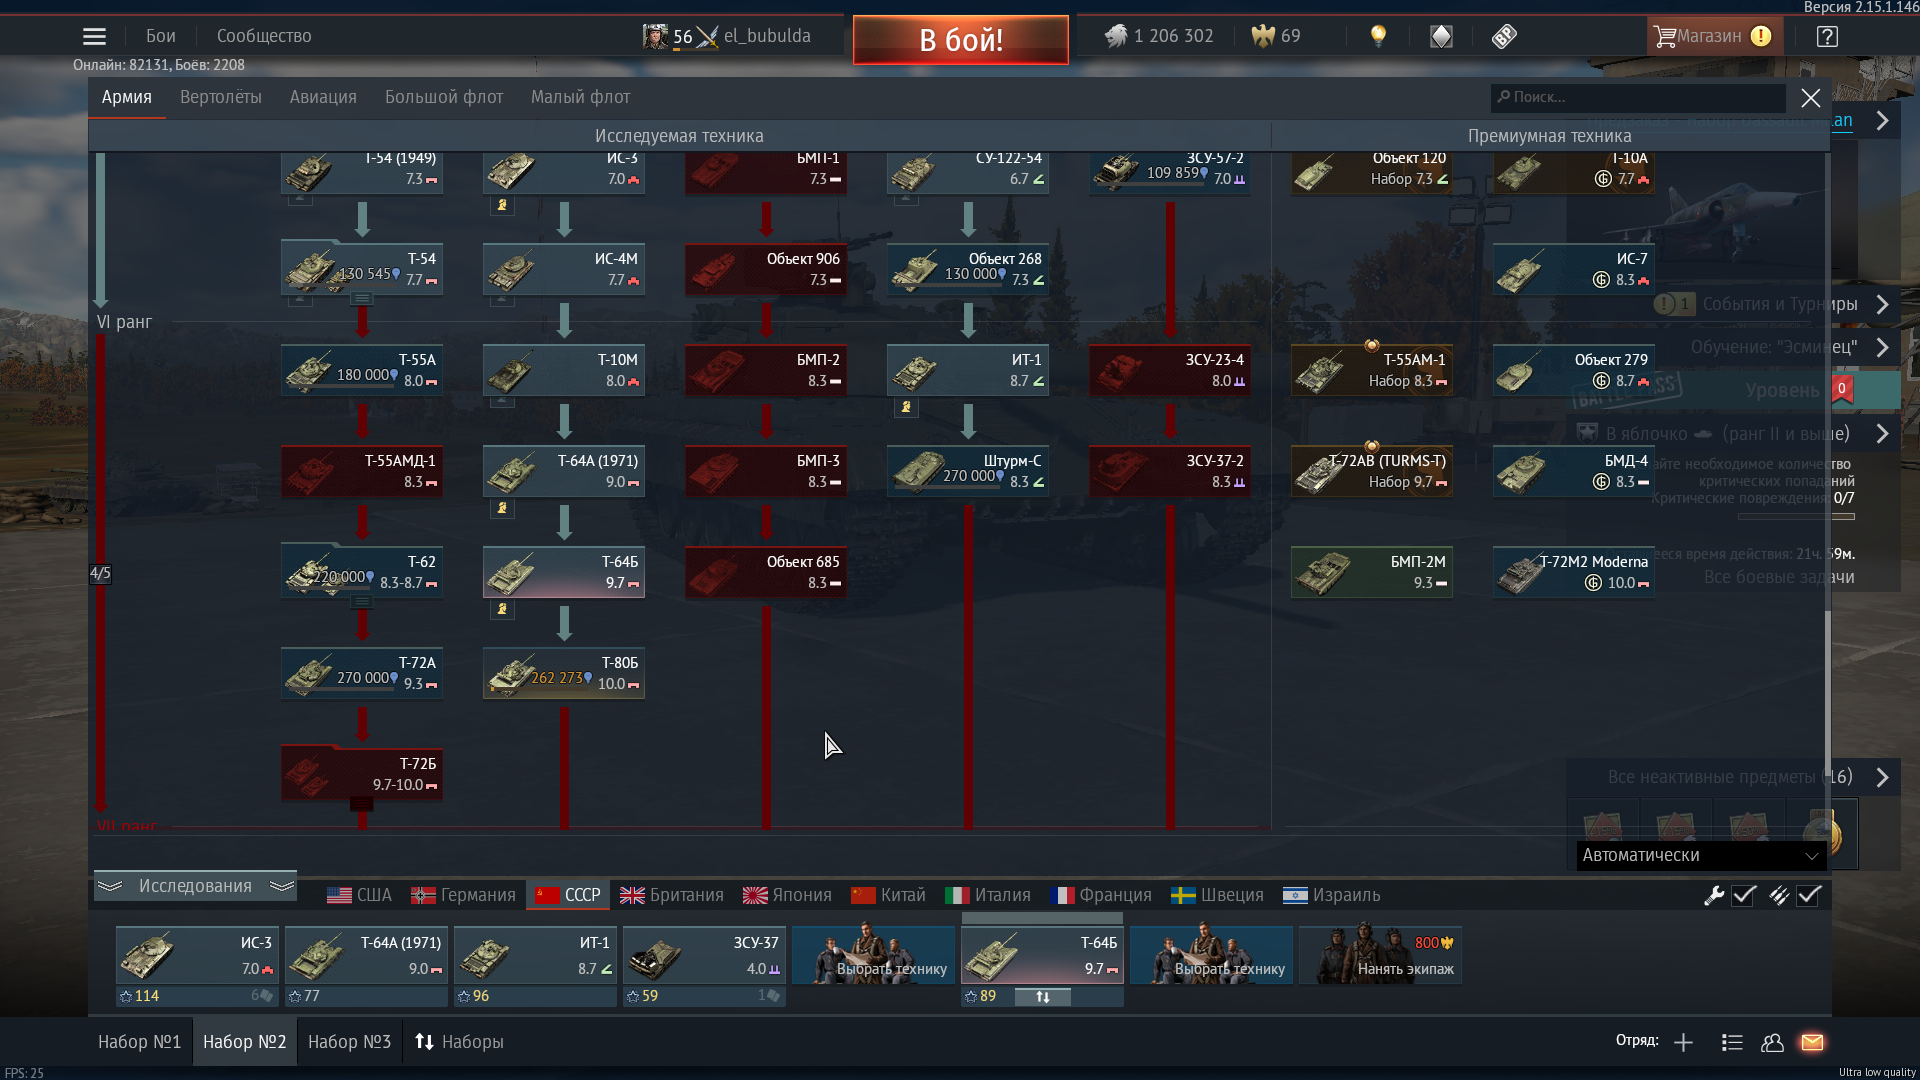Select the ЗСУ-37 crew slot
Screen dimensions: 1920x1080
click(704, 955)
